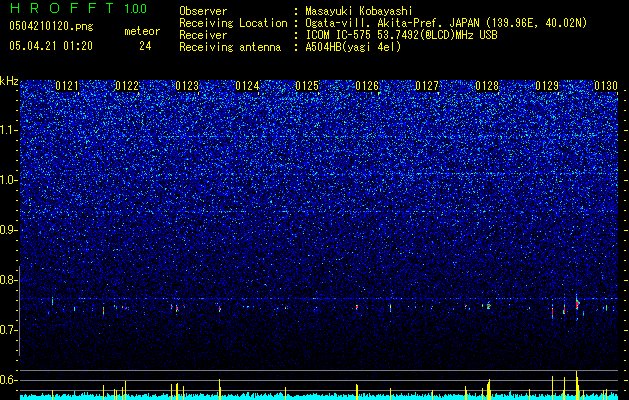Select the observer name Masayuki Kobayashi

[359, 11]
